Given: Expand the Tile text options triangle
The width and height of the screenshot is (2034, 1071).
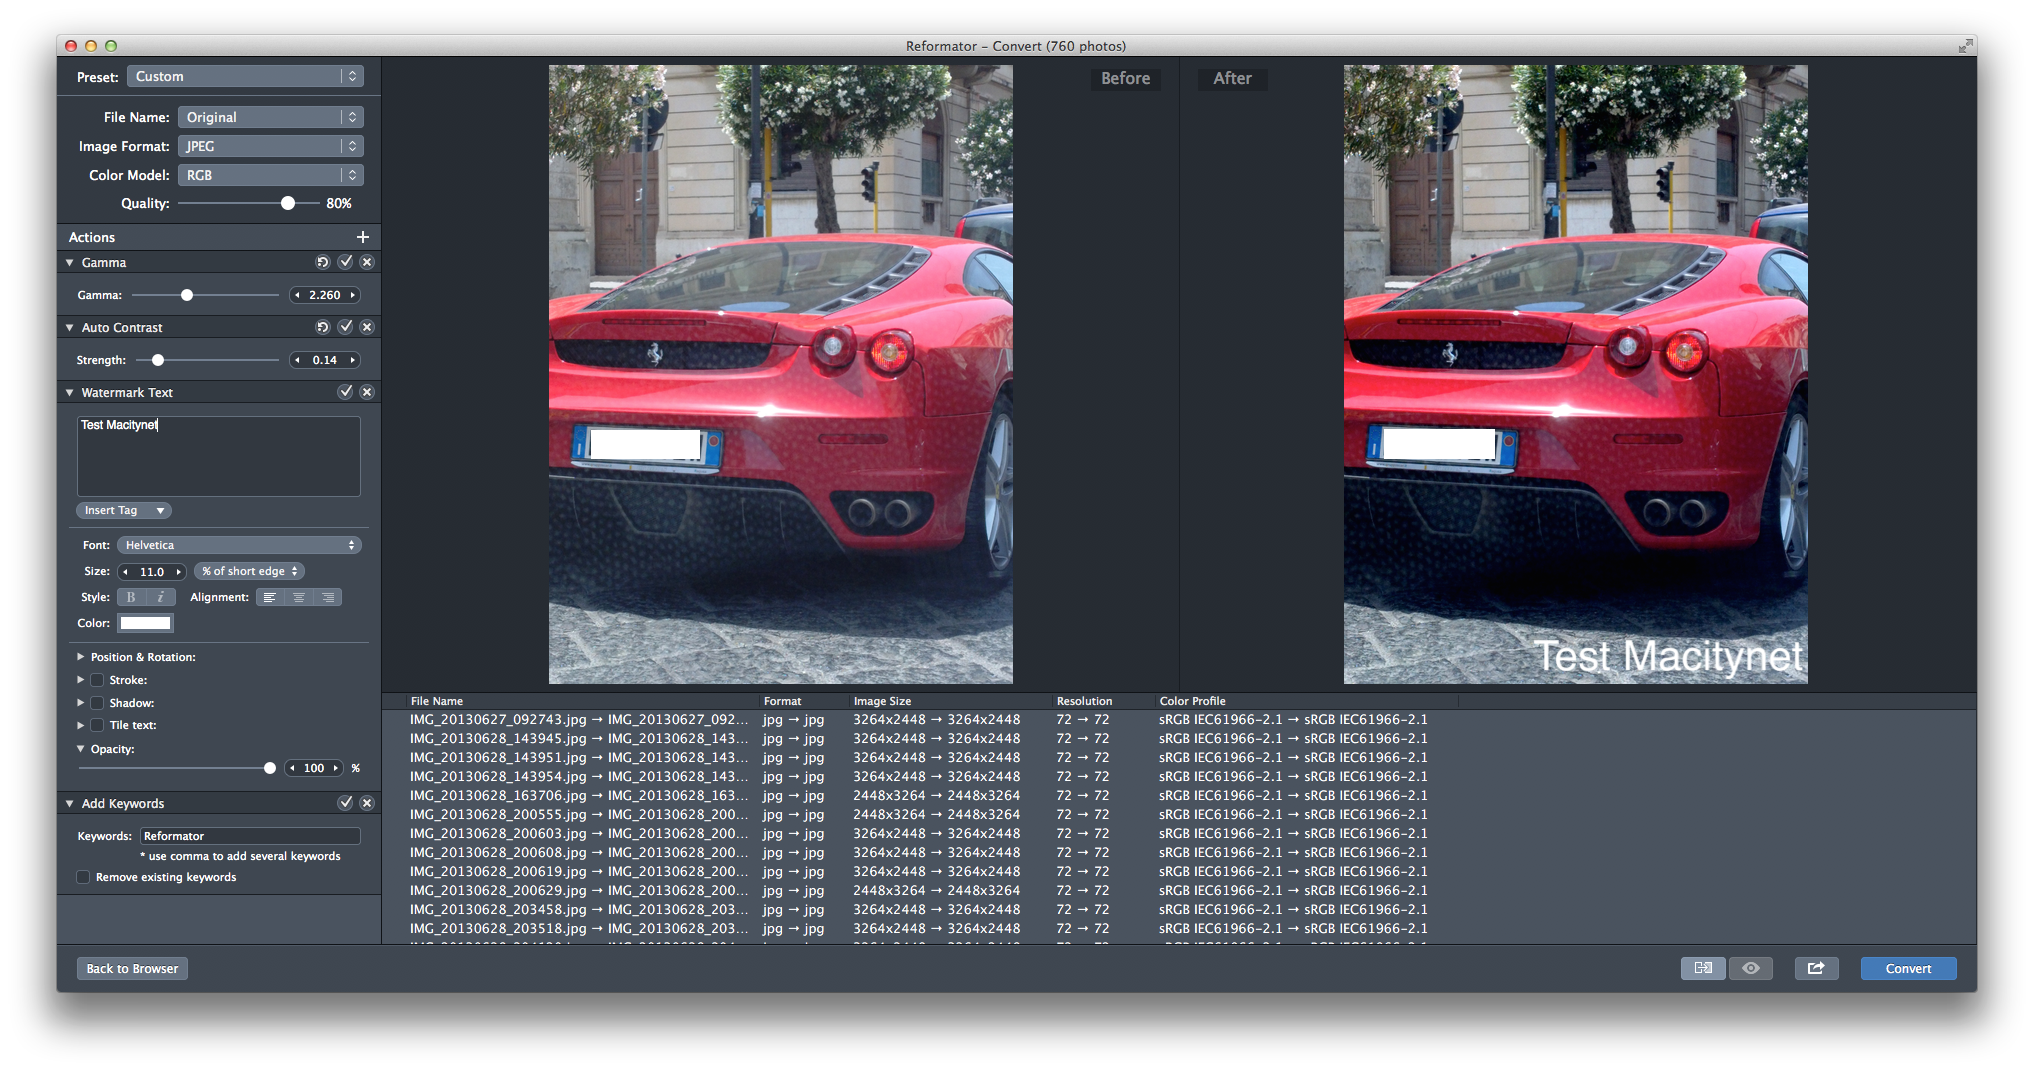Looking at the screenshot, I should [x=81, y=725].
